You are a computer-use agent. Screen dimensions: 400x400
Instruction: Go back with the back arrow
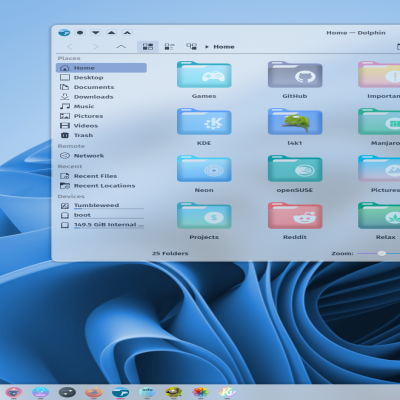70,47
